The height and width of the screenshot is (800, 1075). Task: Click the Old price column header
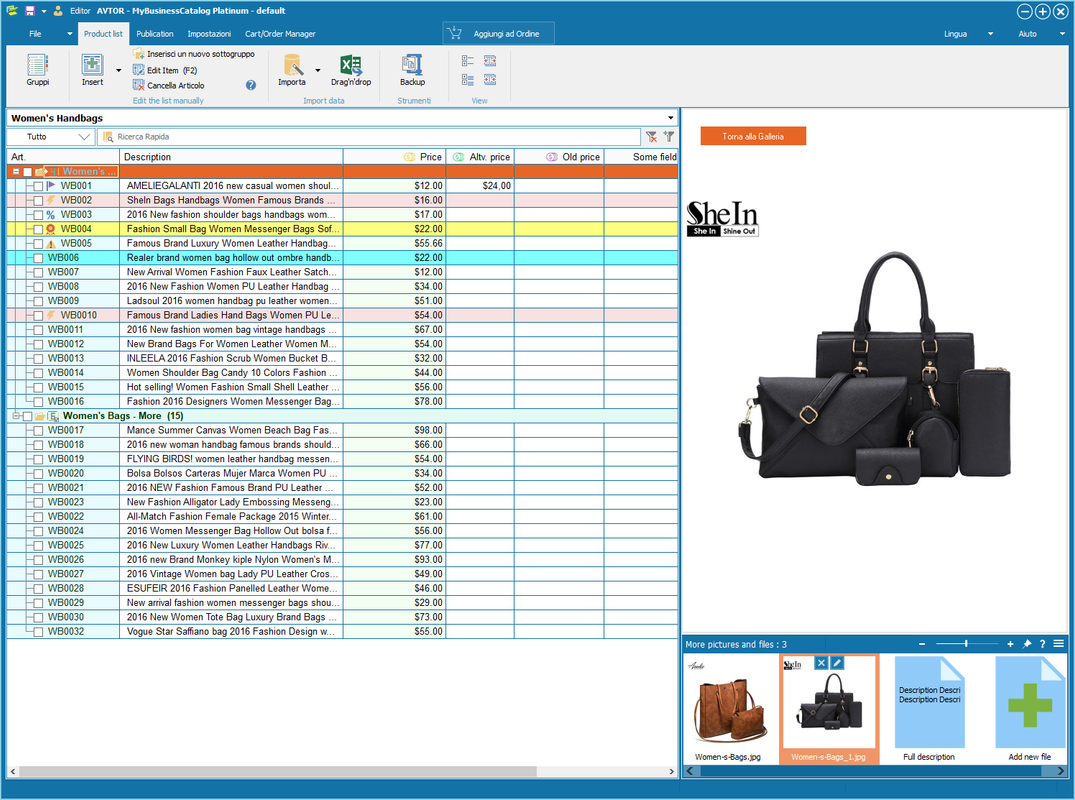pyautogui.click(x=559, y=157)
